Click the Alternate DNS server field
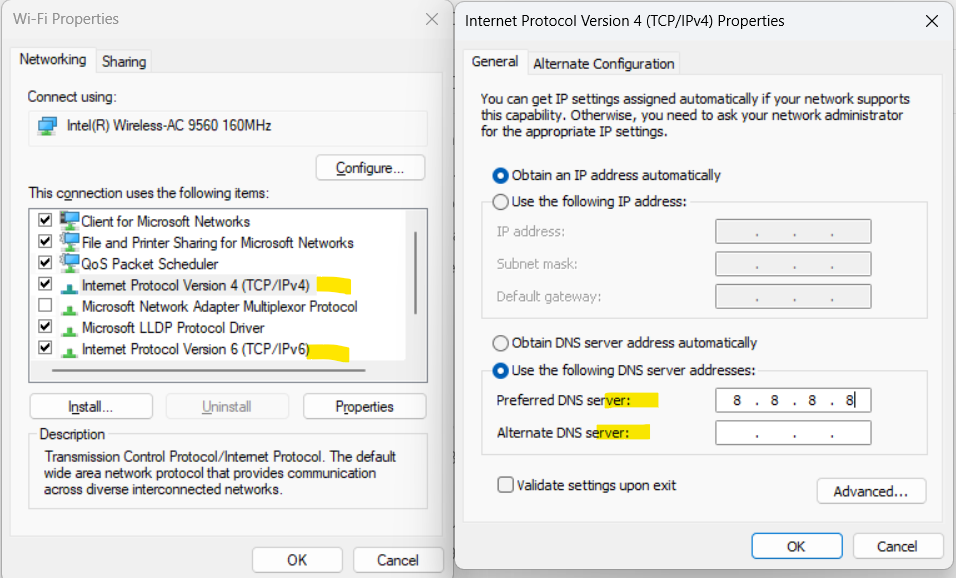The width and height of the screenshot is (956, 578). [793, 433]
